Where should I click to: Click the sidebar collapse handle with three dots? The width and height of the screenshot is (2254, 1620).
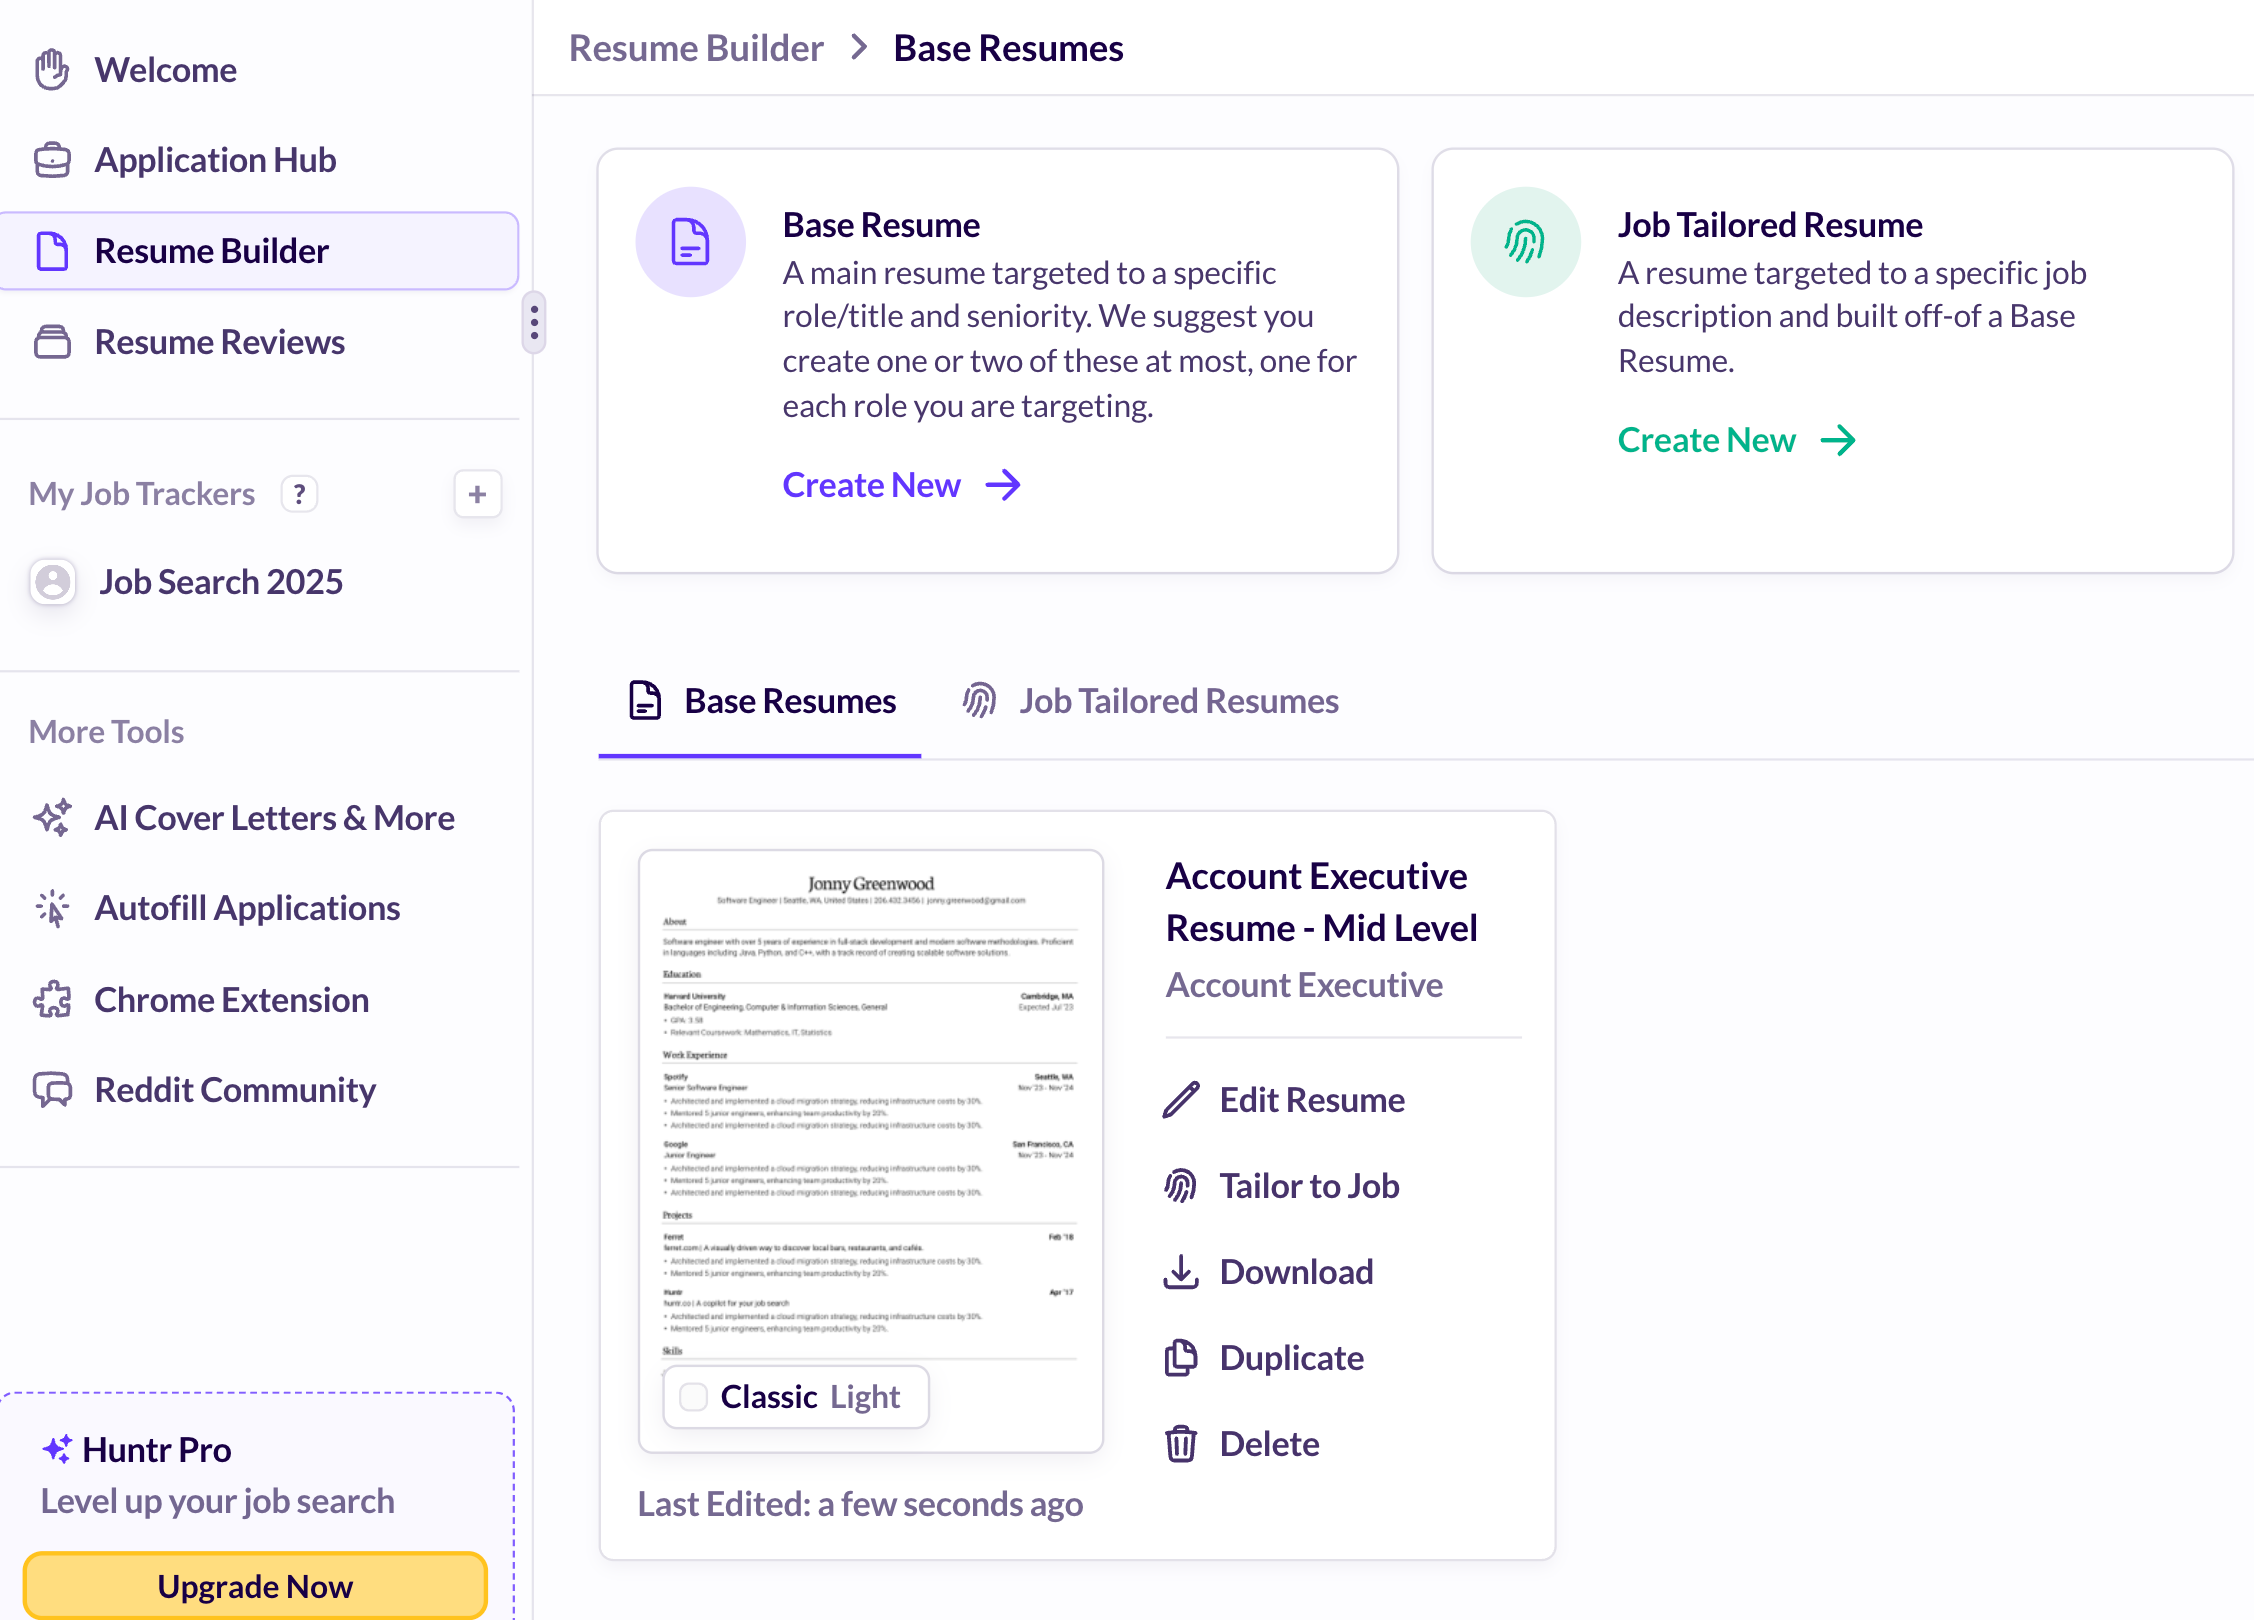(534, 322)
